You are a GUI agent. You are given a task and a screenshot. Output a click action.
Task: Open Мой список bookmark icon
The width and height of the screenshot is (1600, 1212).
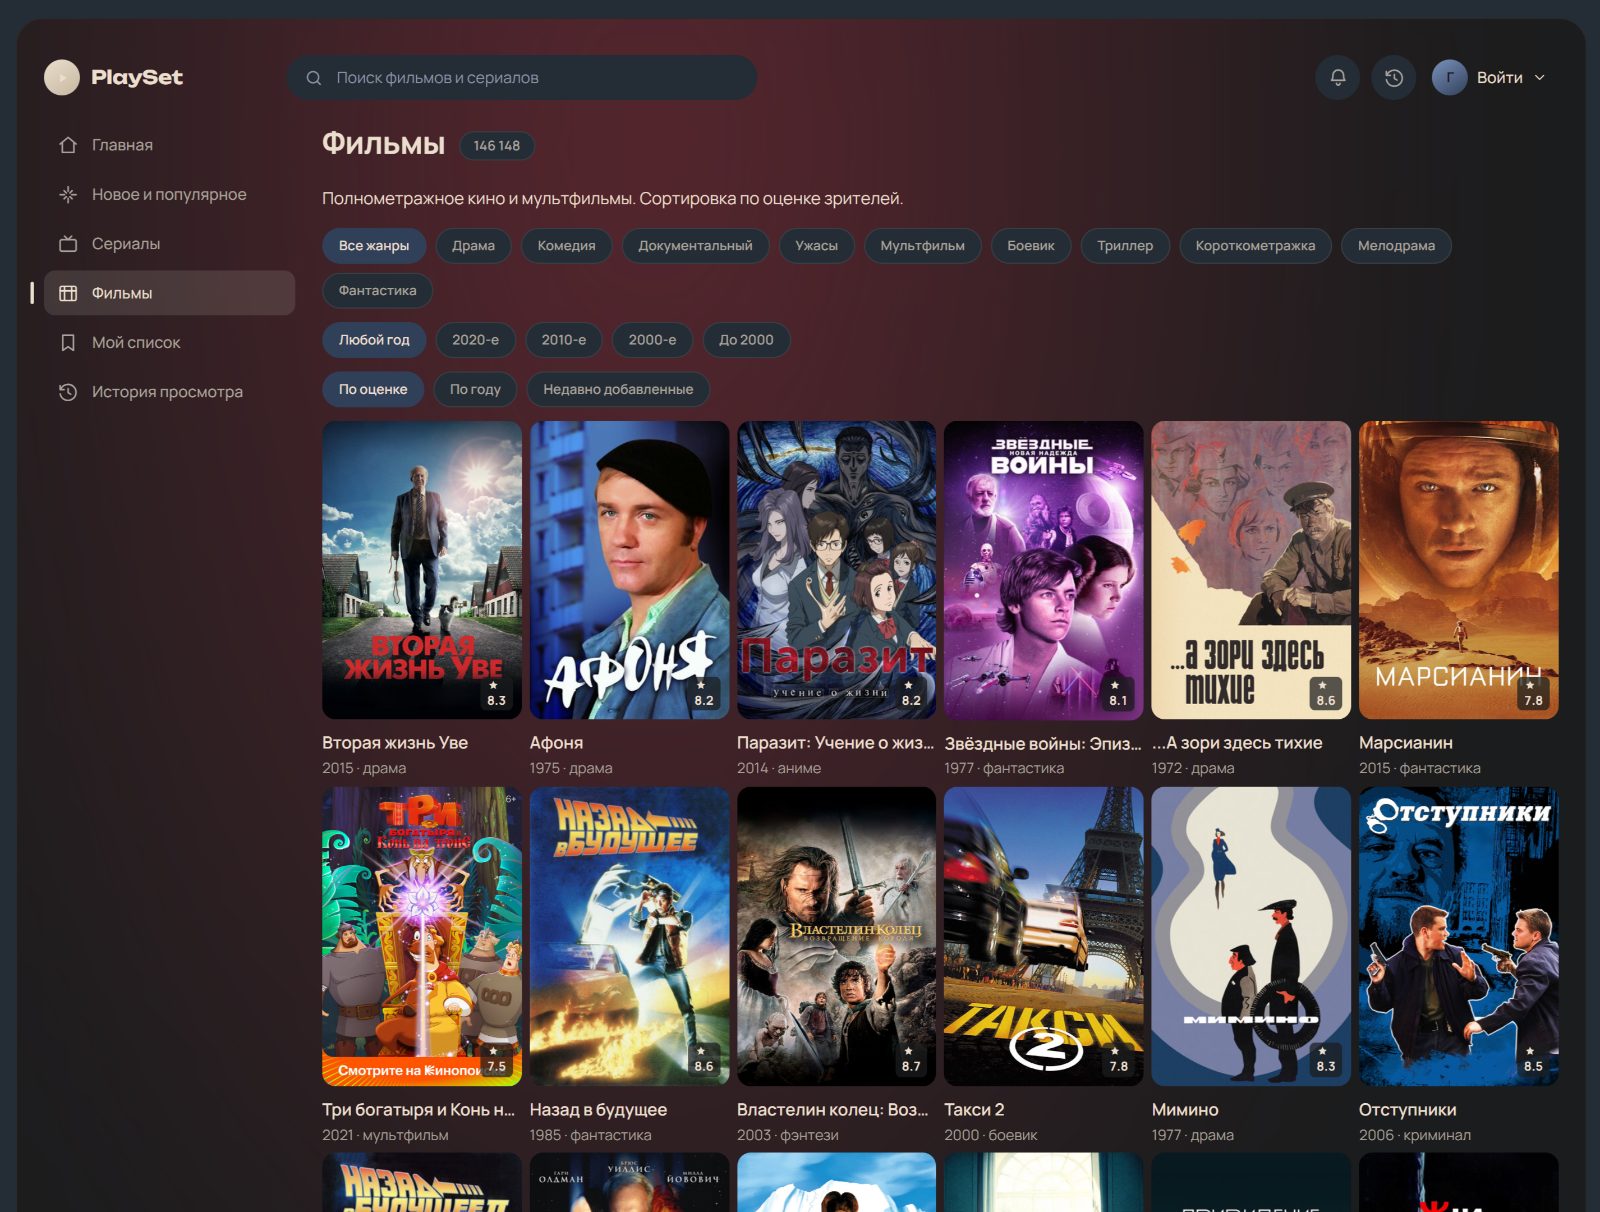(x=68, y=343)
